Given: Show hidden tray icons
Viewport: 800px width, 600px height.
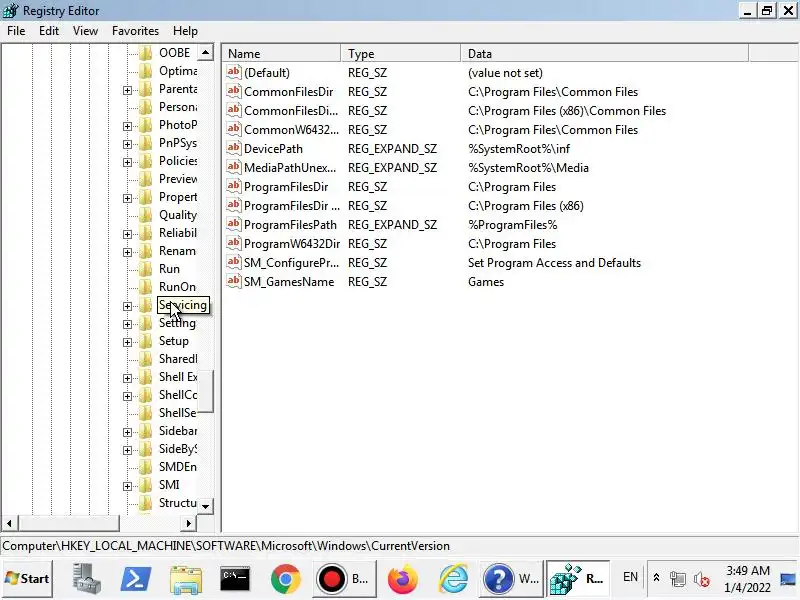Looking at the screenshot, I should [657, 578].
